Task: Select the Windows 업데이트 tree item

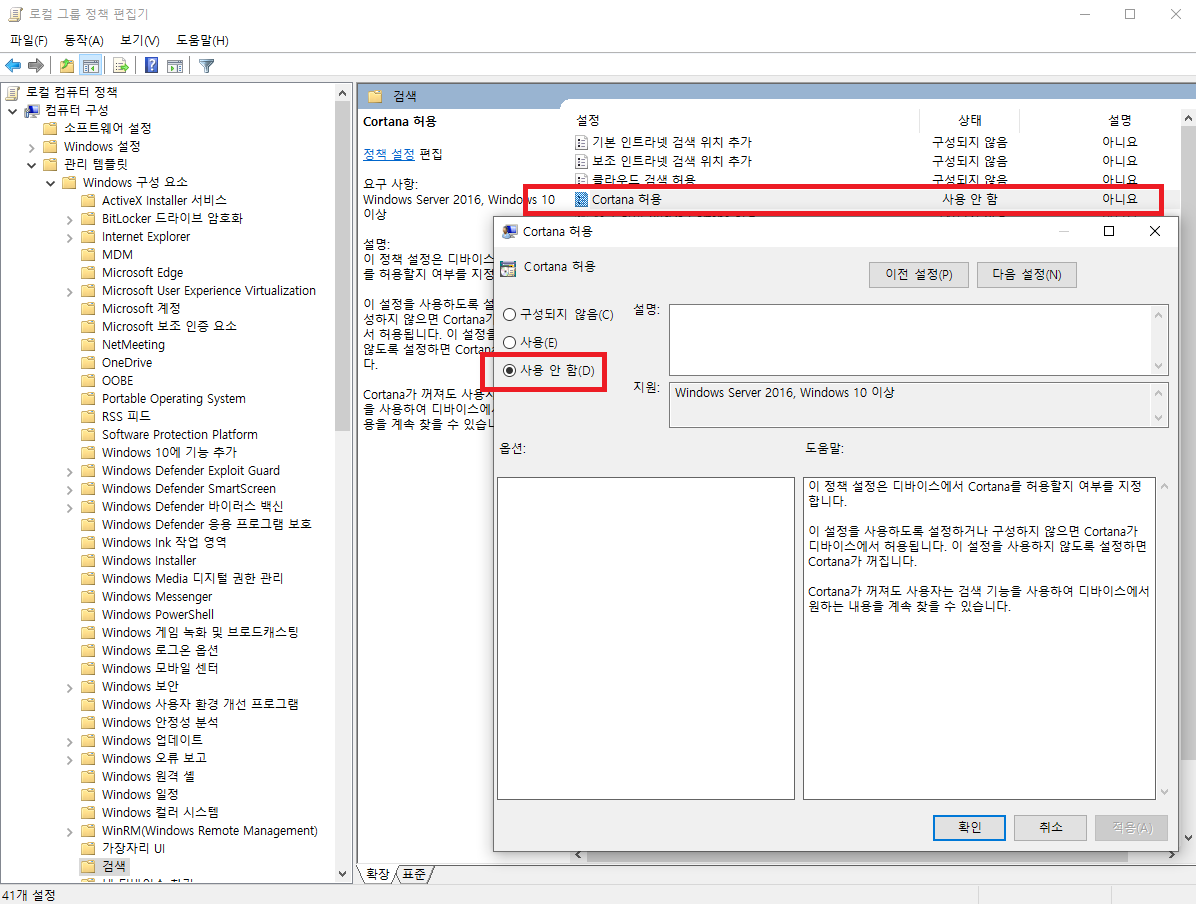Action: [153, 740]
